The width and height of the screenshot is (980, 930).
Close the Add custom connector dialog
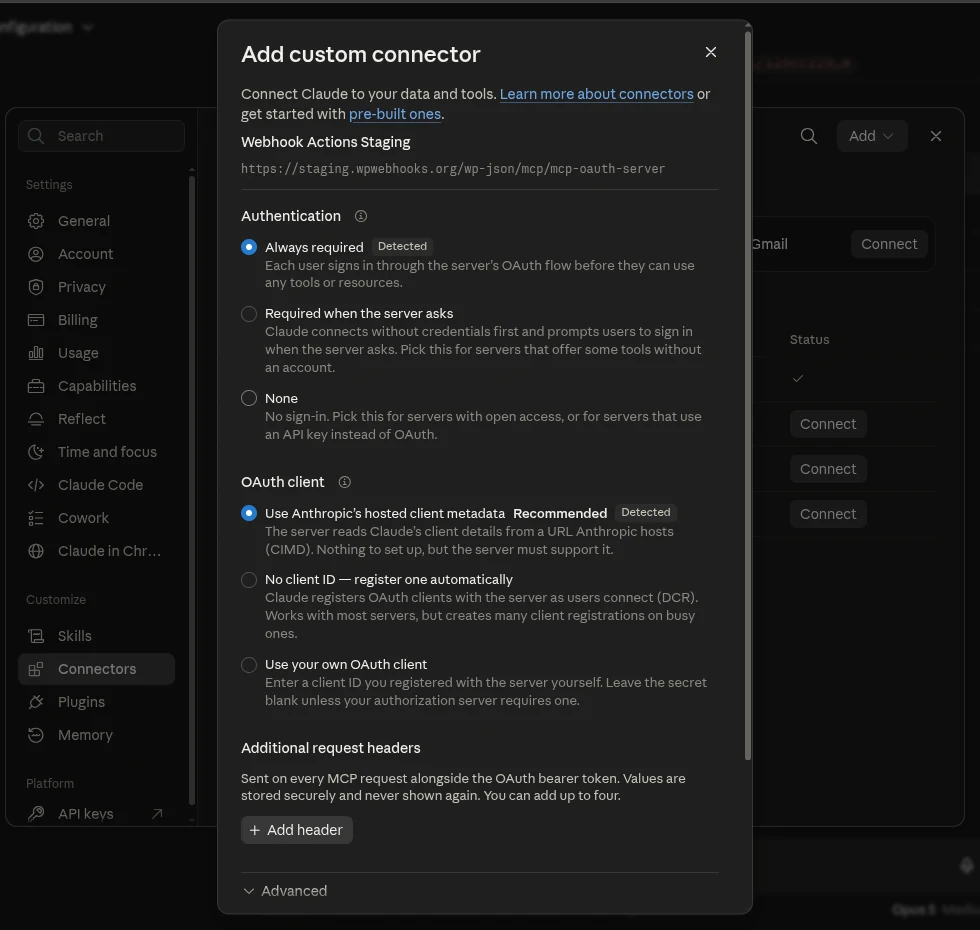711,52
